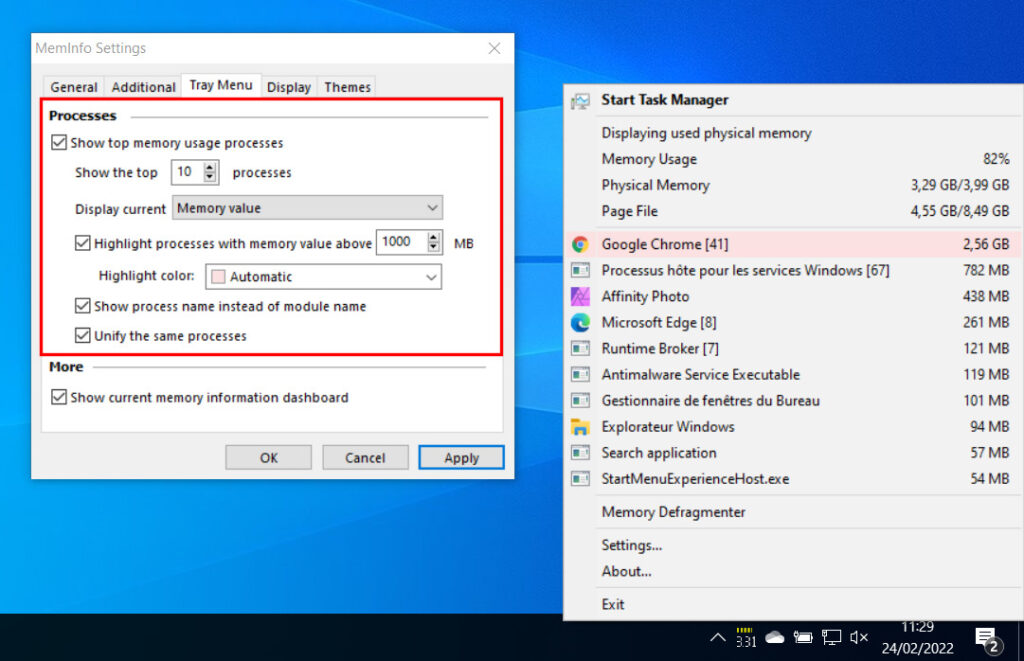Click the pink Automatic highlight color swatch
This screenshot has width=1024, height=661.
pyautogui.click(x=218, y=277)
